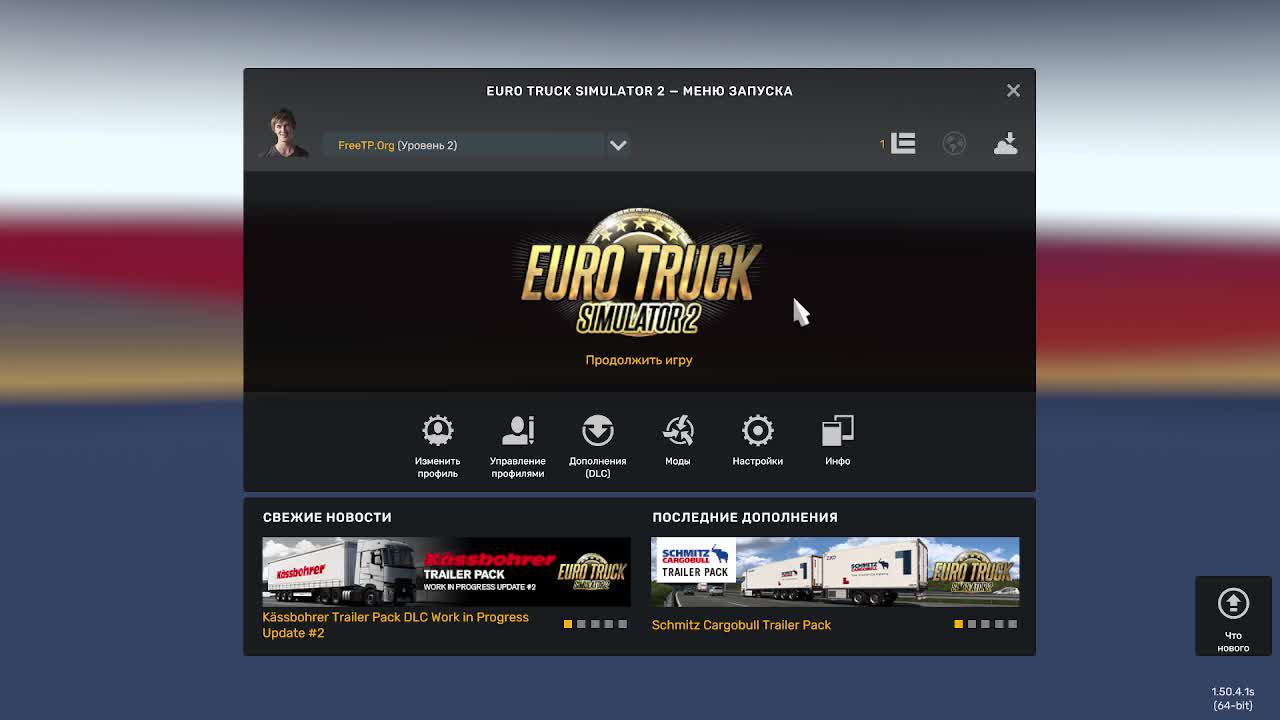Click the load save list icon
Viewport: 1280px width, 720px height.
pyautogui.click(x=903, y=144)
